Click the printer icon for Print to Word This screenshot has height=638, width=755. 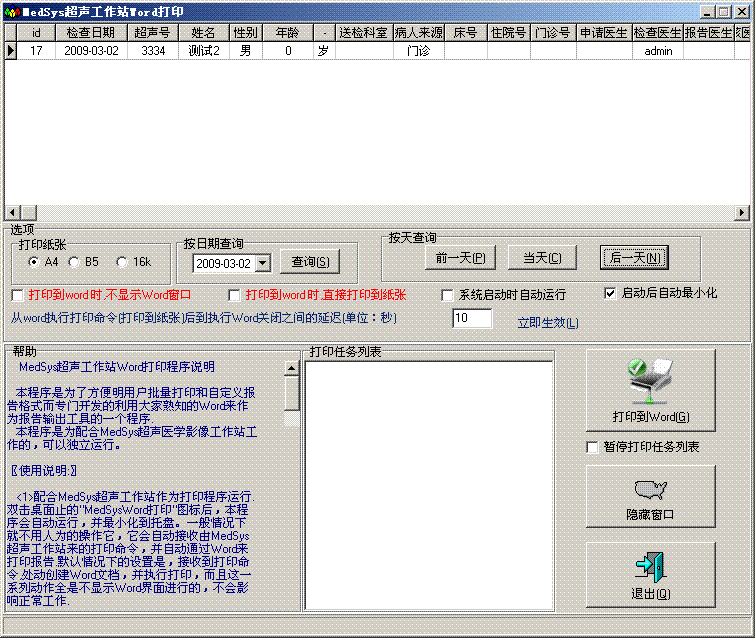(x=650, y=381)
